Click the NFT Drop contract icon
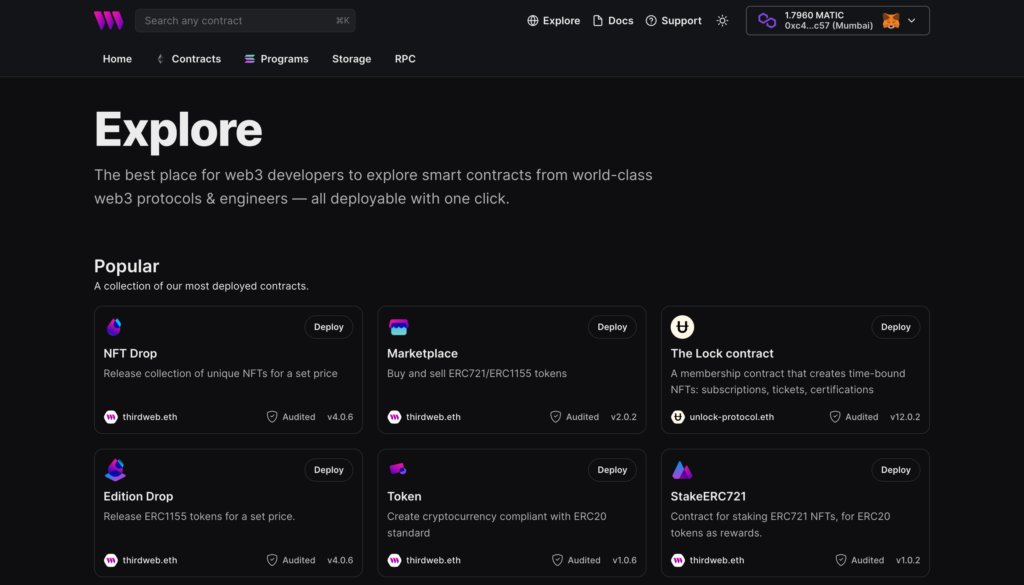This screenshot has height=585, width=1024. pyautogui.click(x=114, y=326)
